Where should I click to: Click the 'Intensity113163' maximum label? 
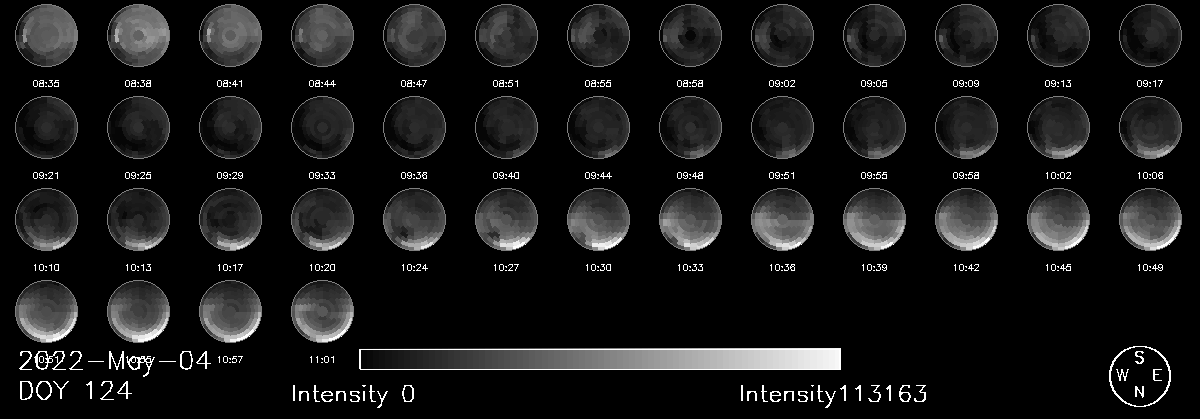click(834, 394)
